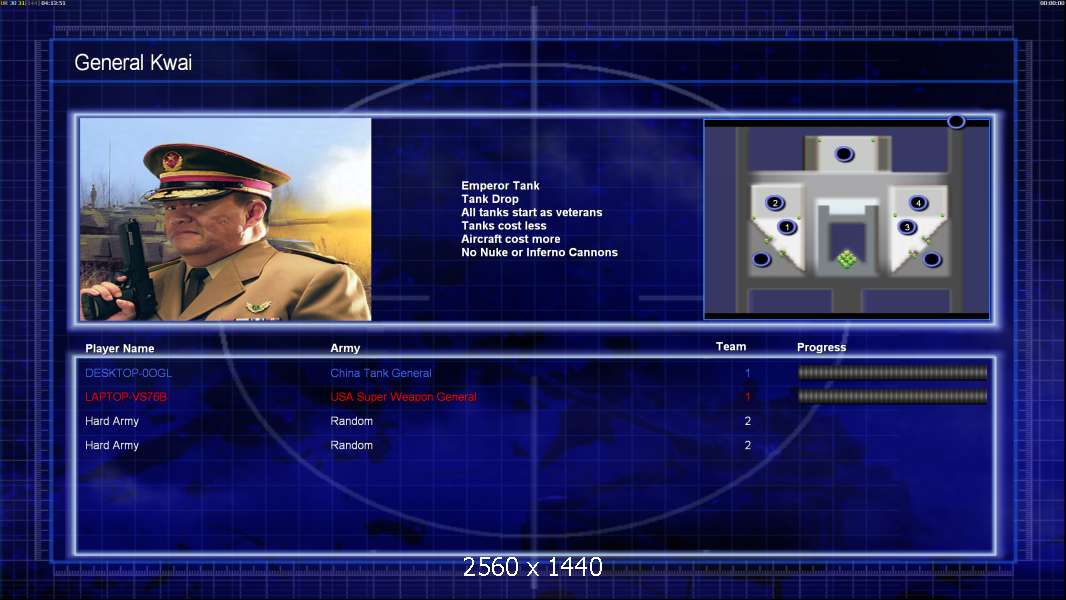Click the Player Name column header
The image size is (1066, 600).
click(x=120, y=349)
